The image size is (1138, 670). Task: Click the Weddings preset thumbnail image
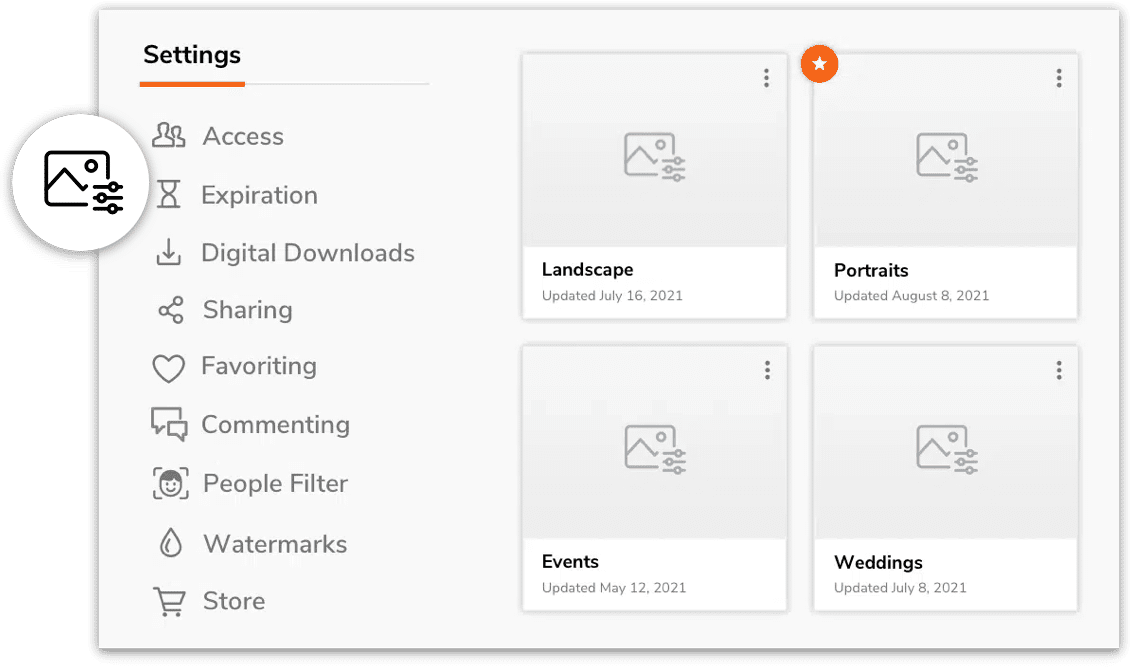[946, 443]
